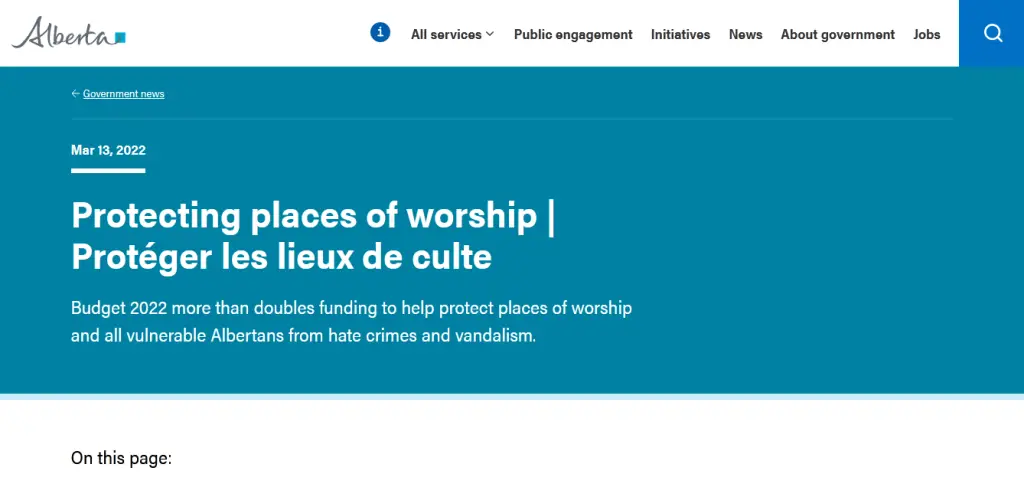Open search with the magnifying glass icon
The image size is (1024, 484).
click(x=992, y=33)
